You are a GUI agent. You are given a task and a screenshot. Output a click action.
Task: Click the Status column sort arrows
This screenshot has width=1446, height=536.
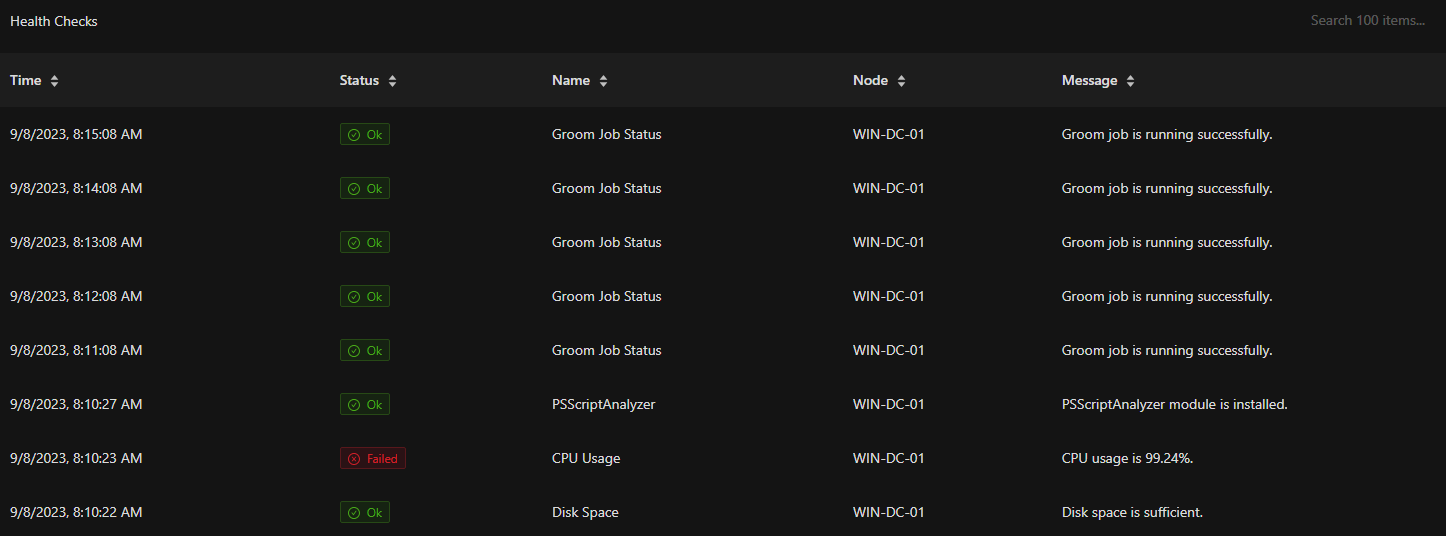click(x=392, y=81)
